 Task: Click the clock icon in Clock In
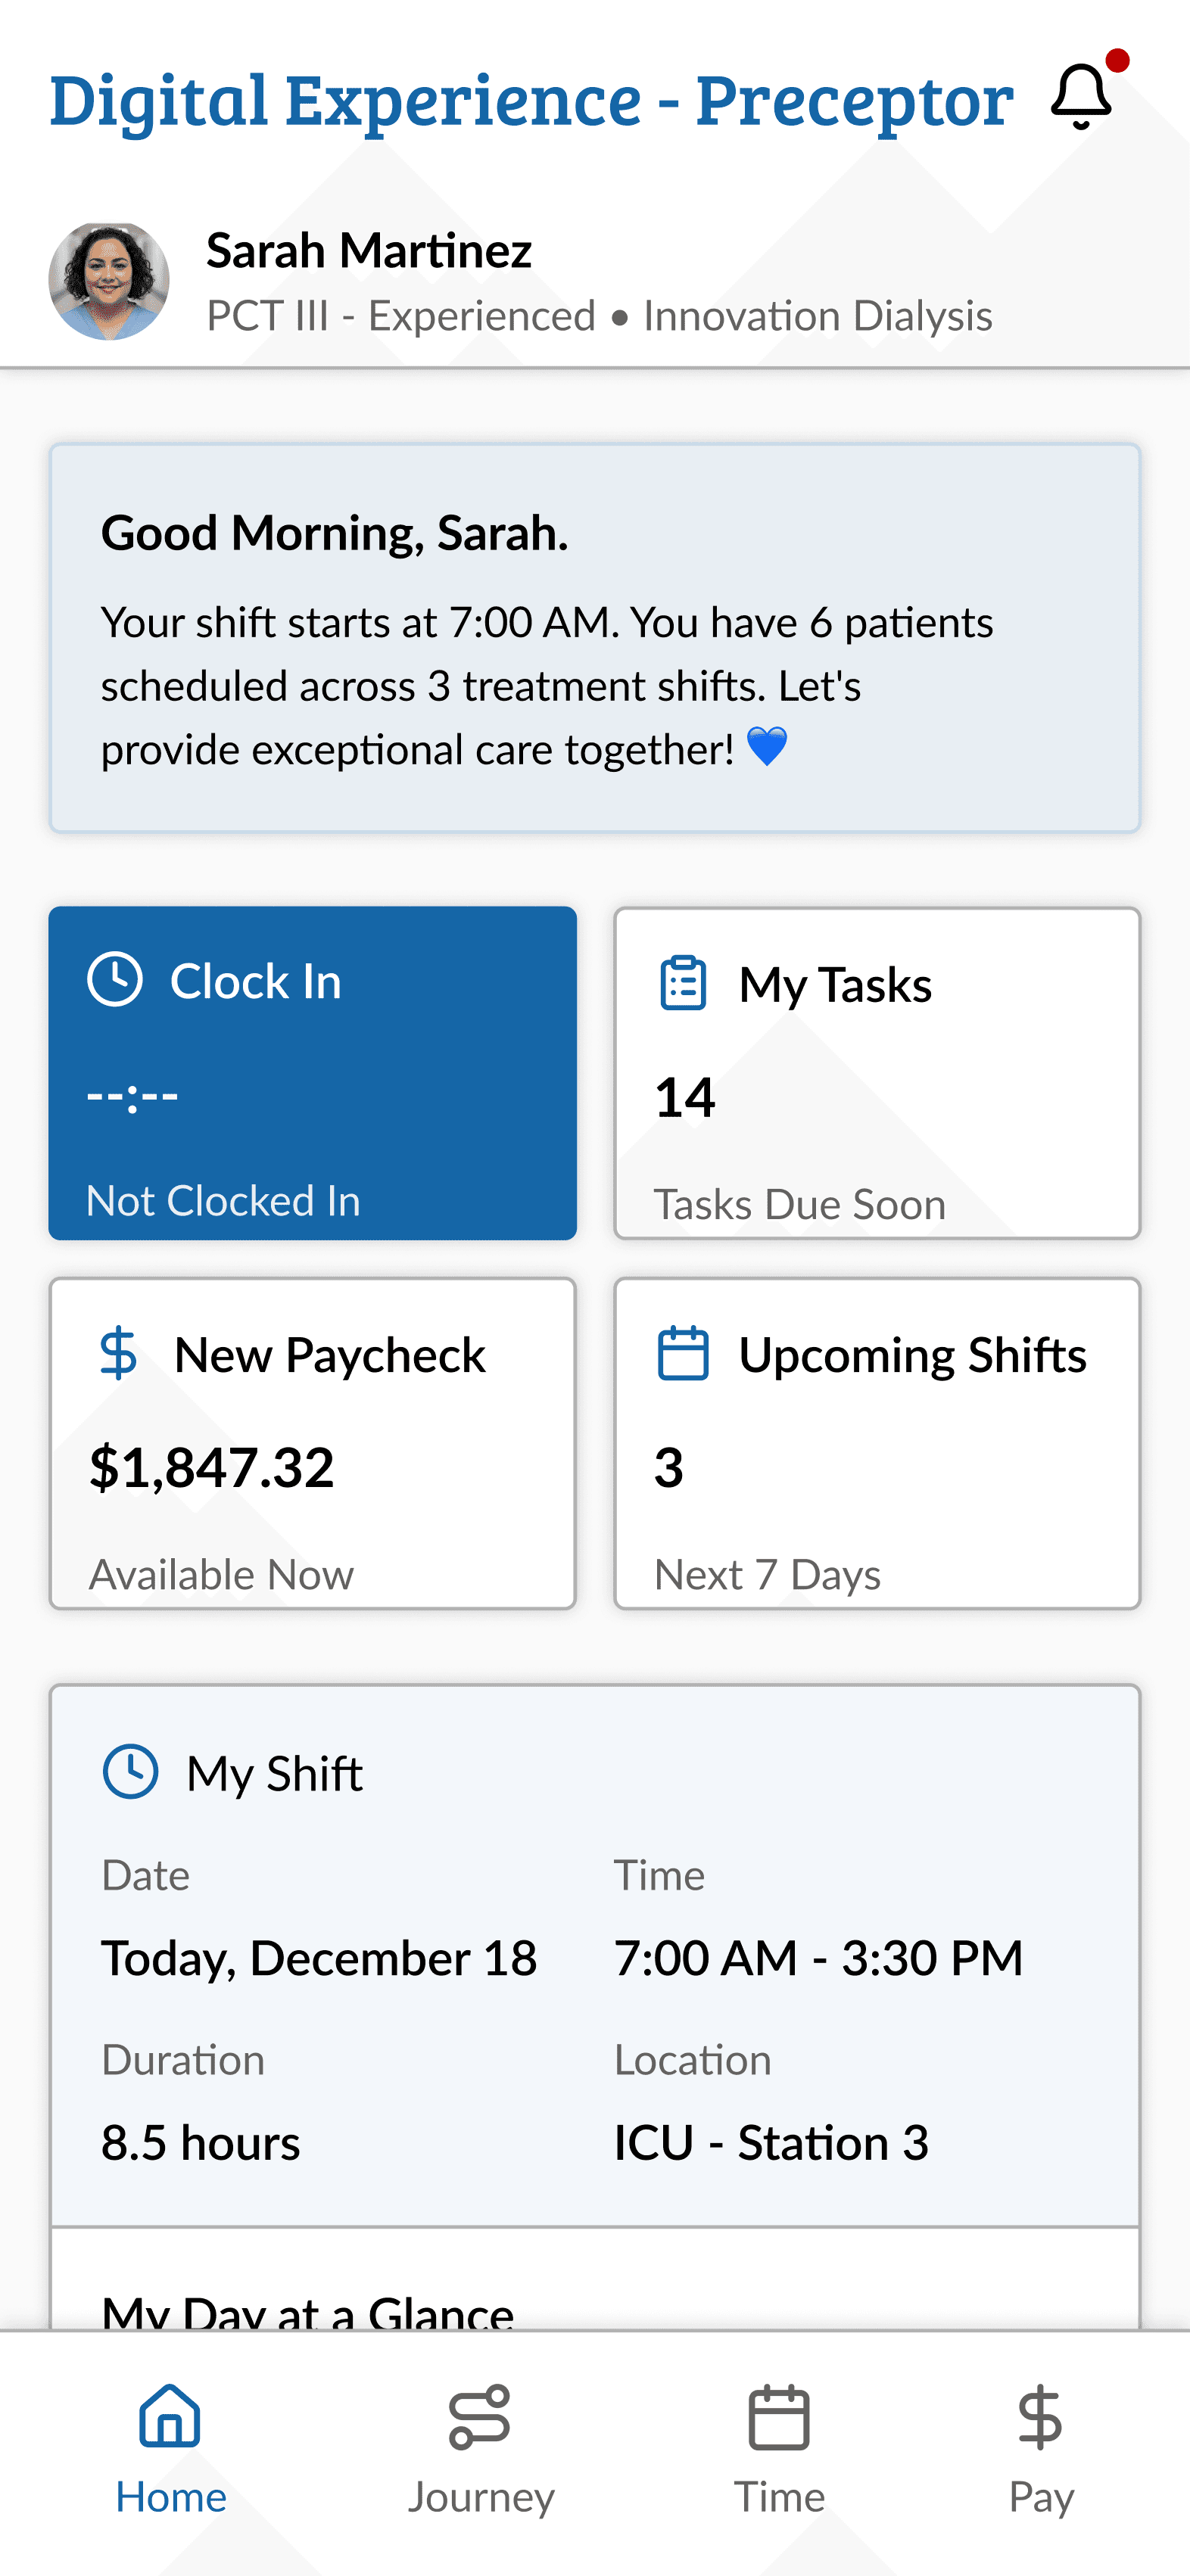click(x=115, y=979)
